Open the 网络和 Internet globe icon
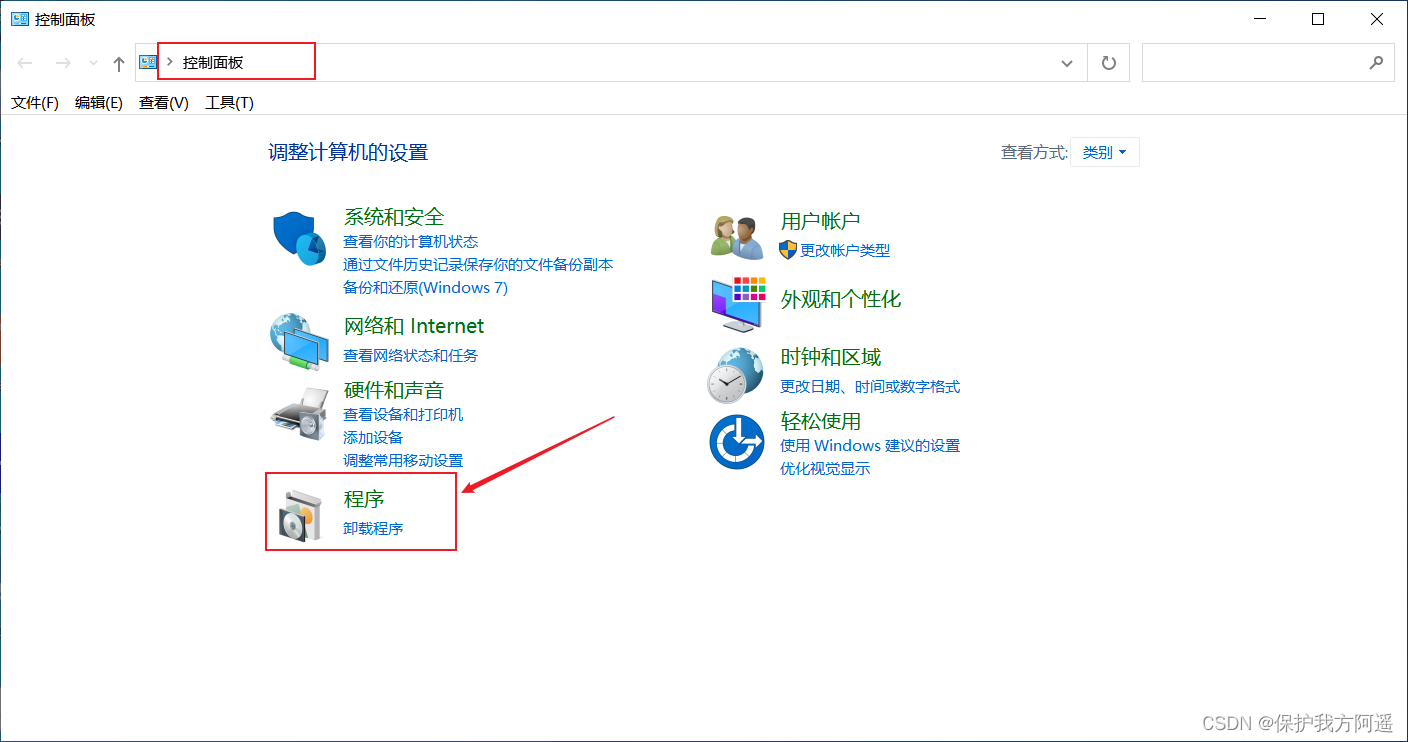The height and width of the screenshot is (742, 1408). click(x=299, y=343)
